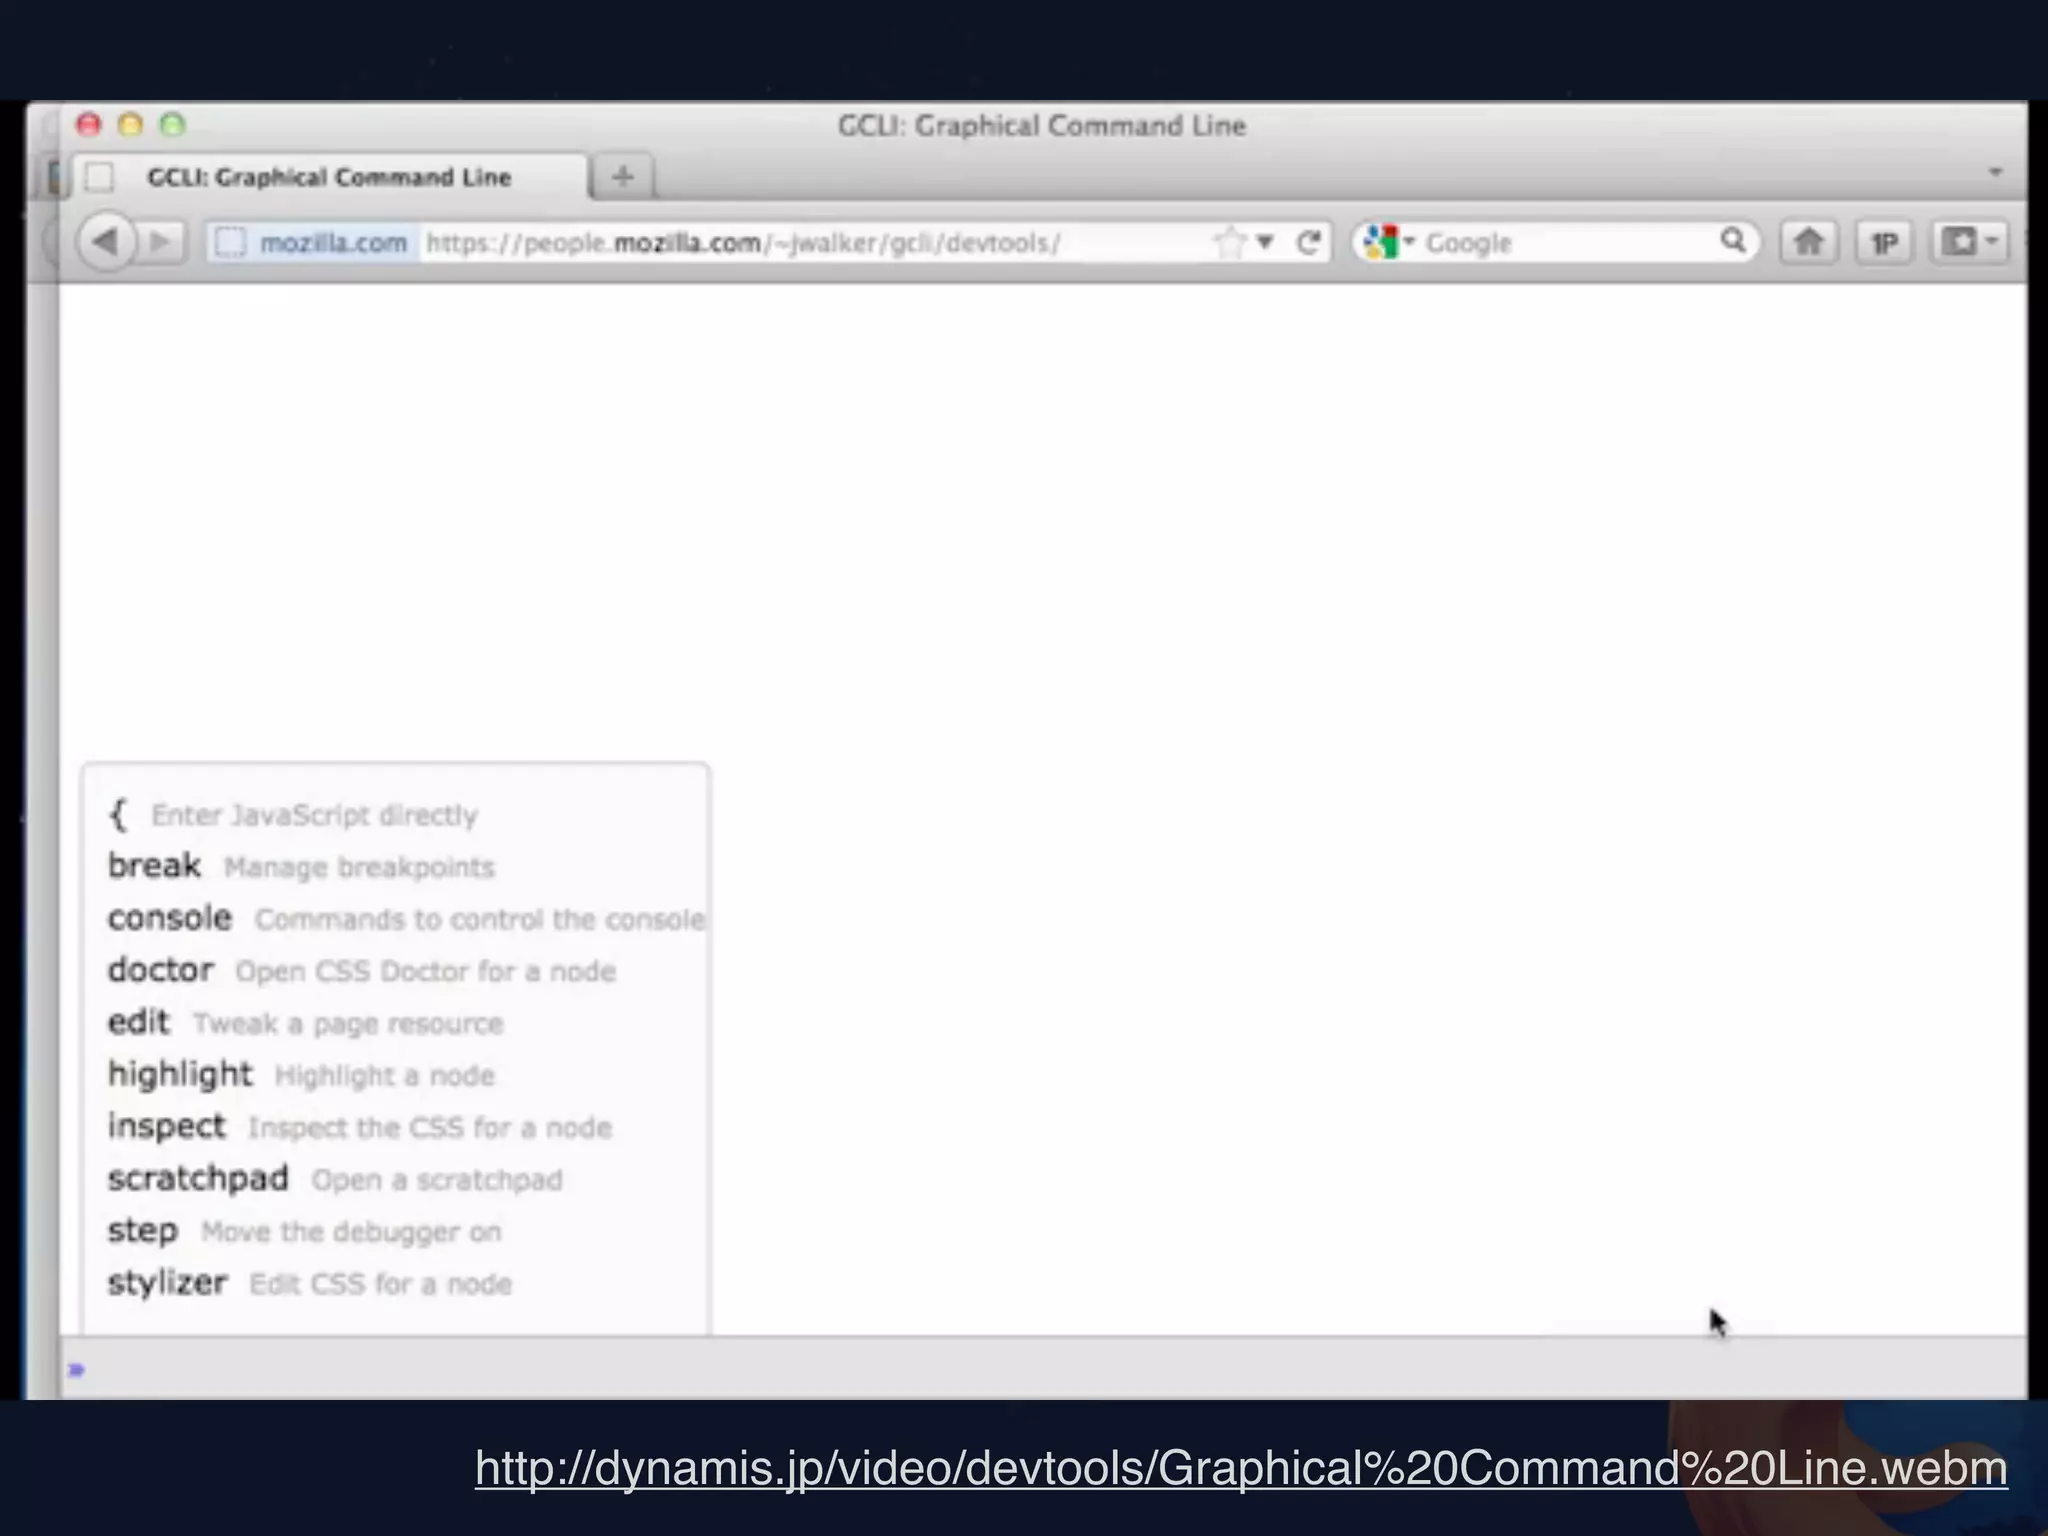Click the mozilla.com site identity button
The image size is (2048, 1536).
point(313,243)
